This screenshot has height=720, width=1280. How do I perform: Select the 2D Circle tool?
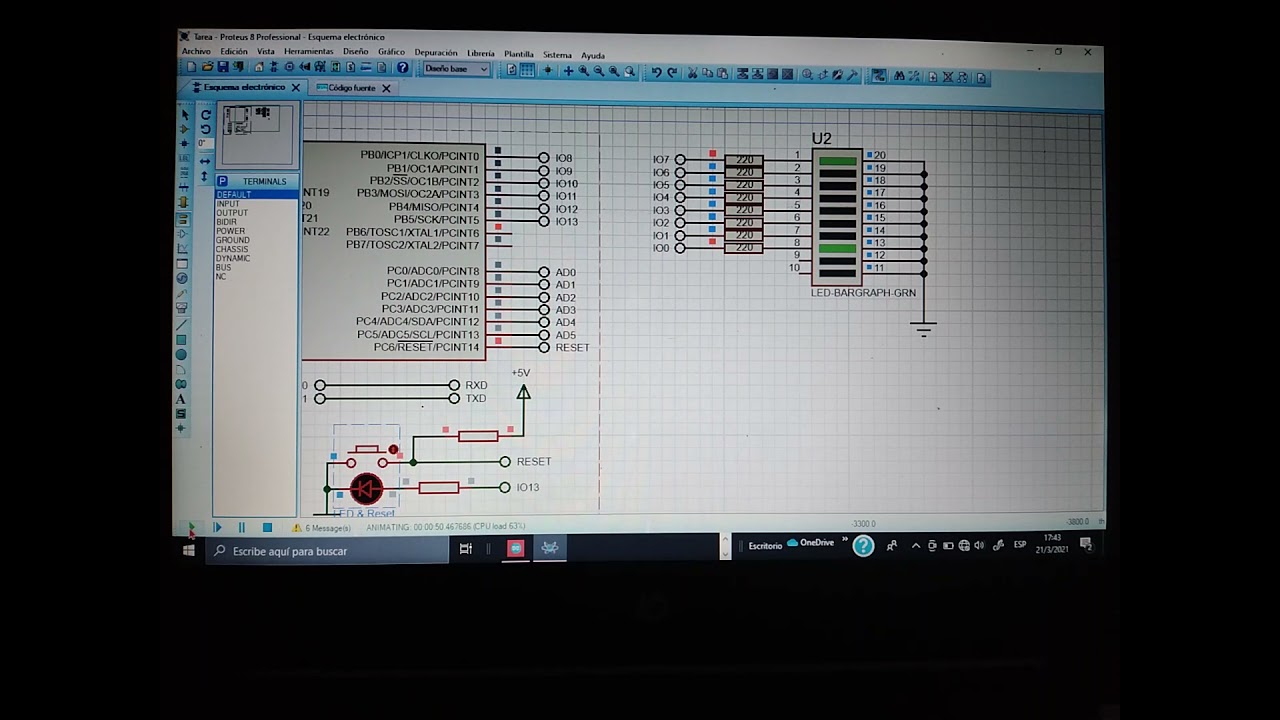coord(181,354)
